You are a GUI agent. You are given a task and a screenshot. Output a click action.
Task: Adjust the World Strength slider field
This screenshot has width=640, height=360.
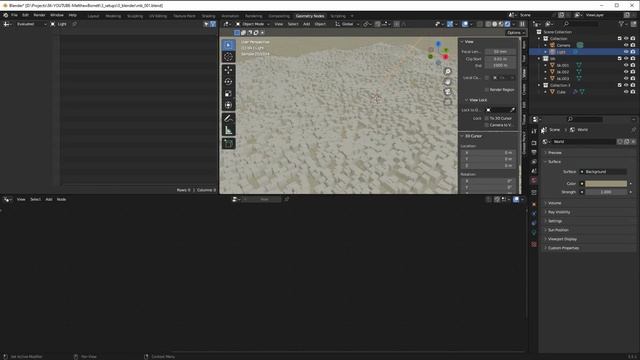[x=606, y=192]
